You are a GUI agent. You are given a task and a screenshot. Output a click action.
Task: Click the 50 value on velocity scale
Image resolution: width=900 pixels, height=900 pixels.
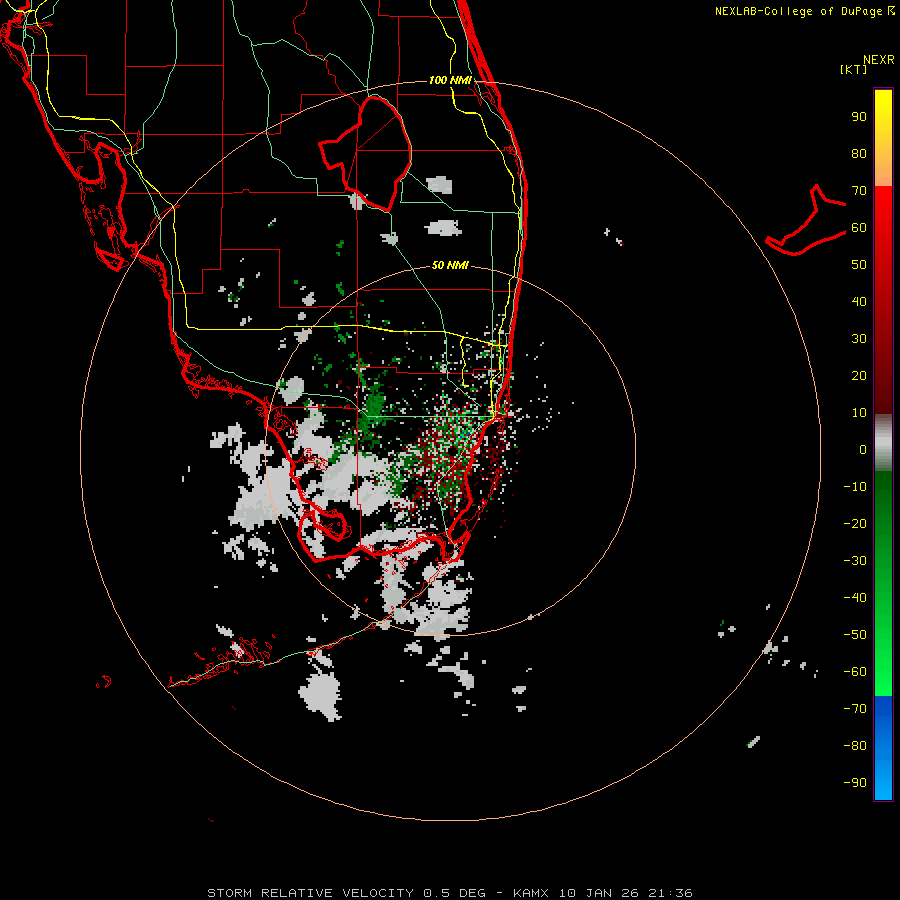coord(859,265)
